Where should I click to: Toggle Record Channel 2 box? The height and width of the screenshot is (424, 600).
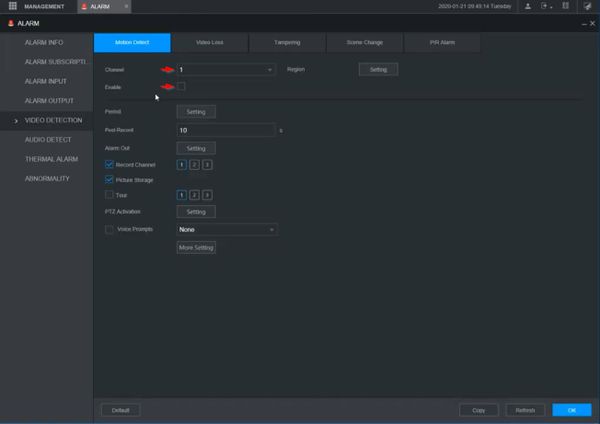[194, 165]
